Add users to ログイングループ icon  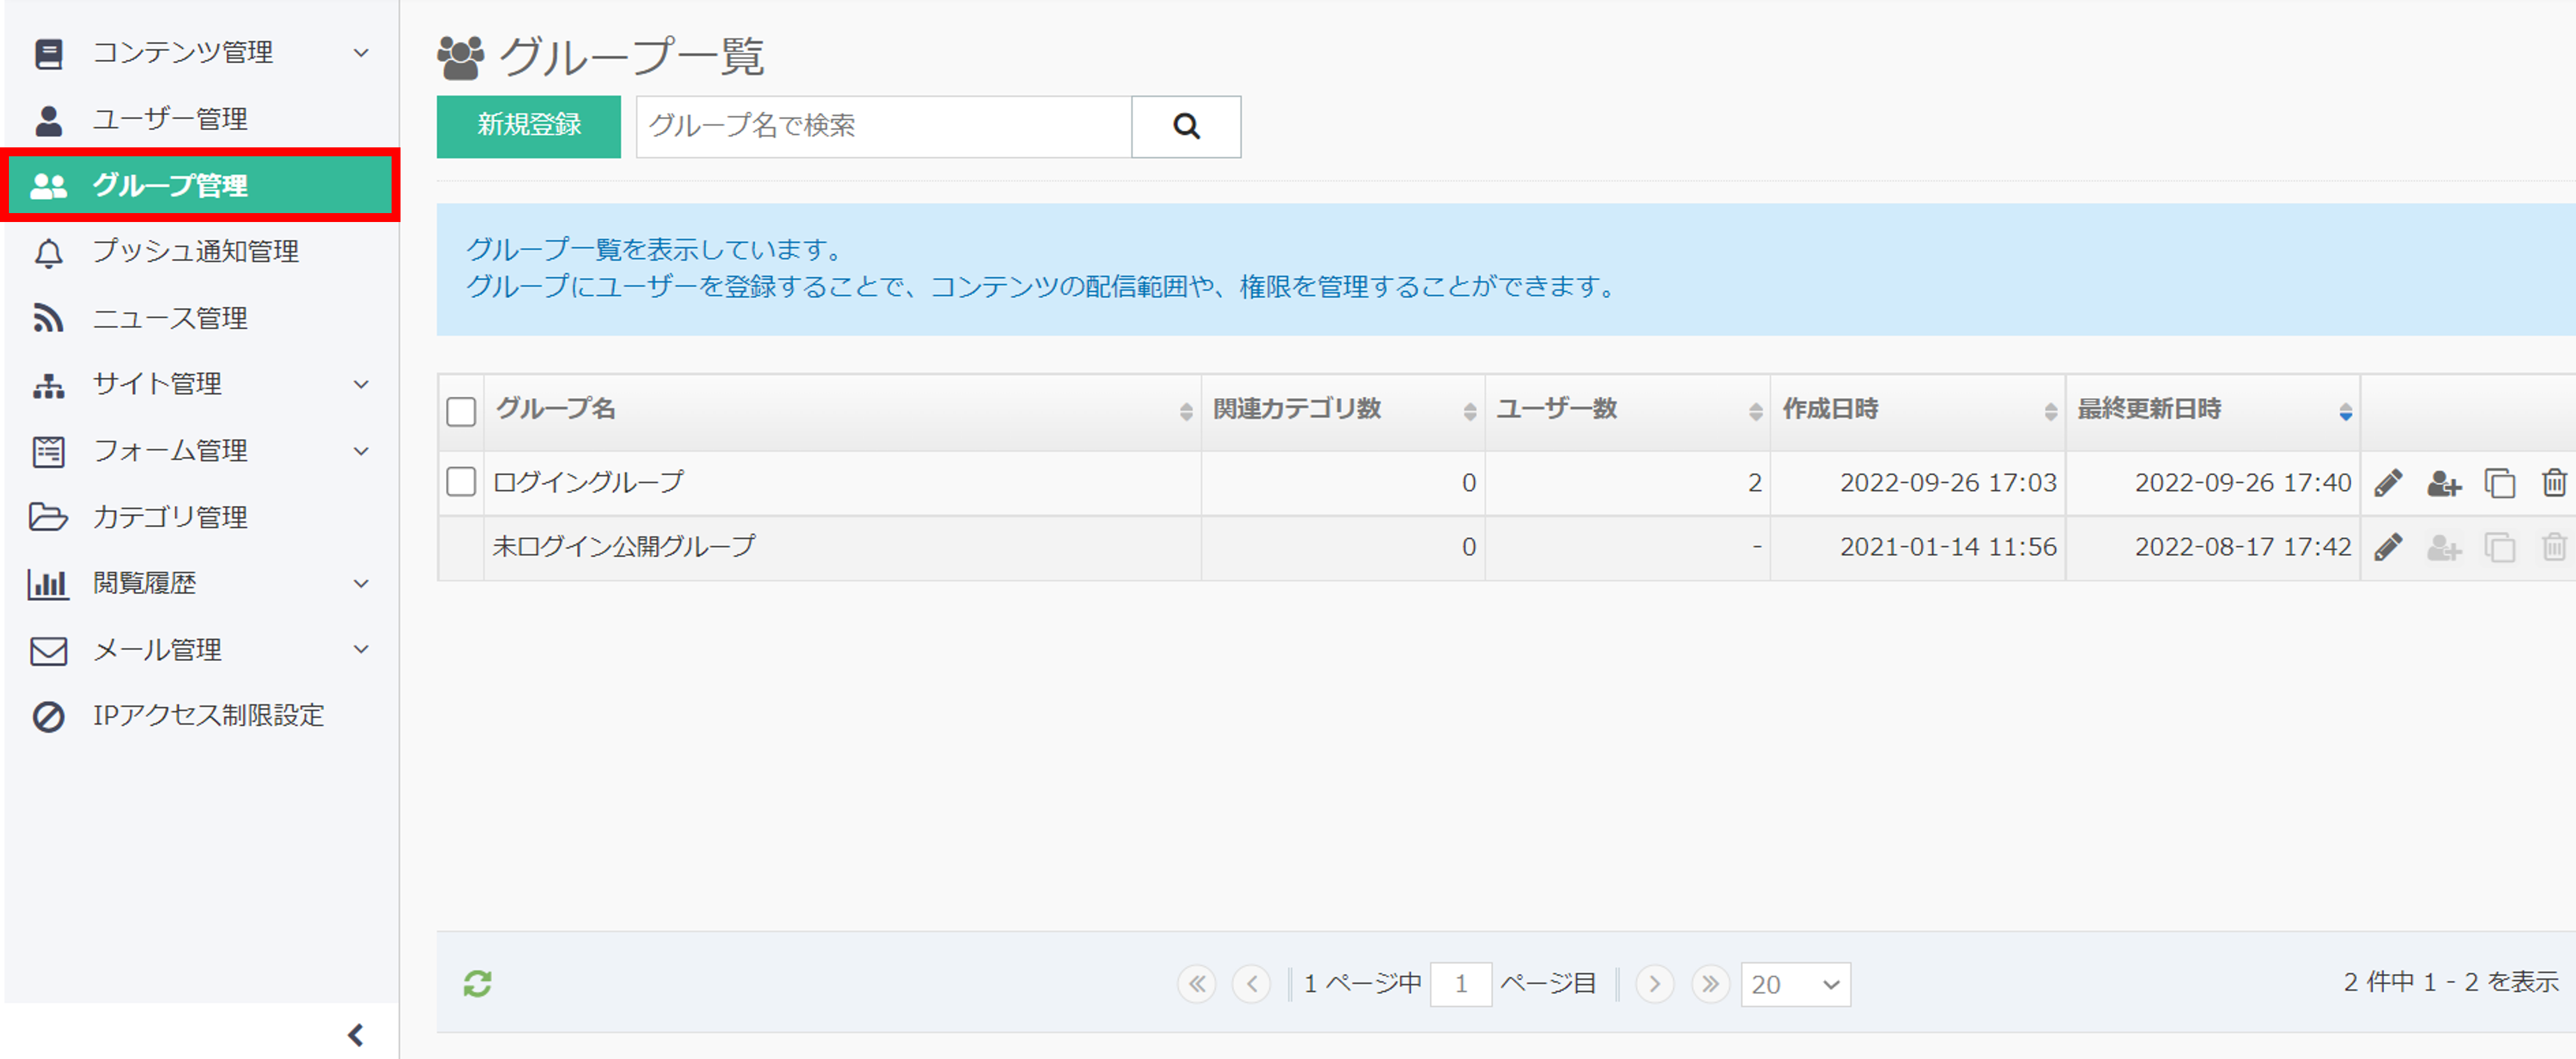coord(2443,483)
